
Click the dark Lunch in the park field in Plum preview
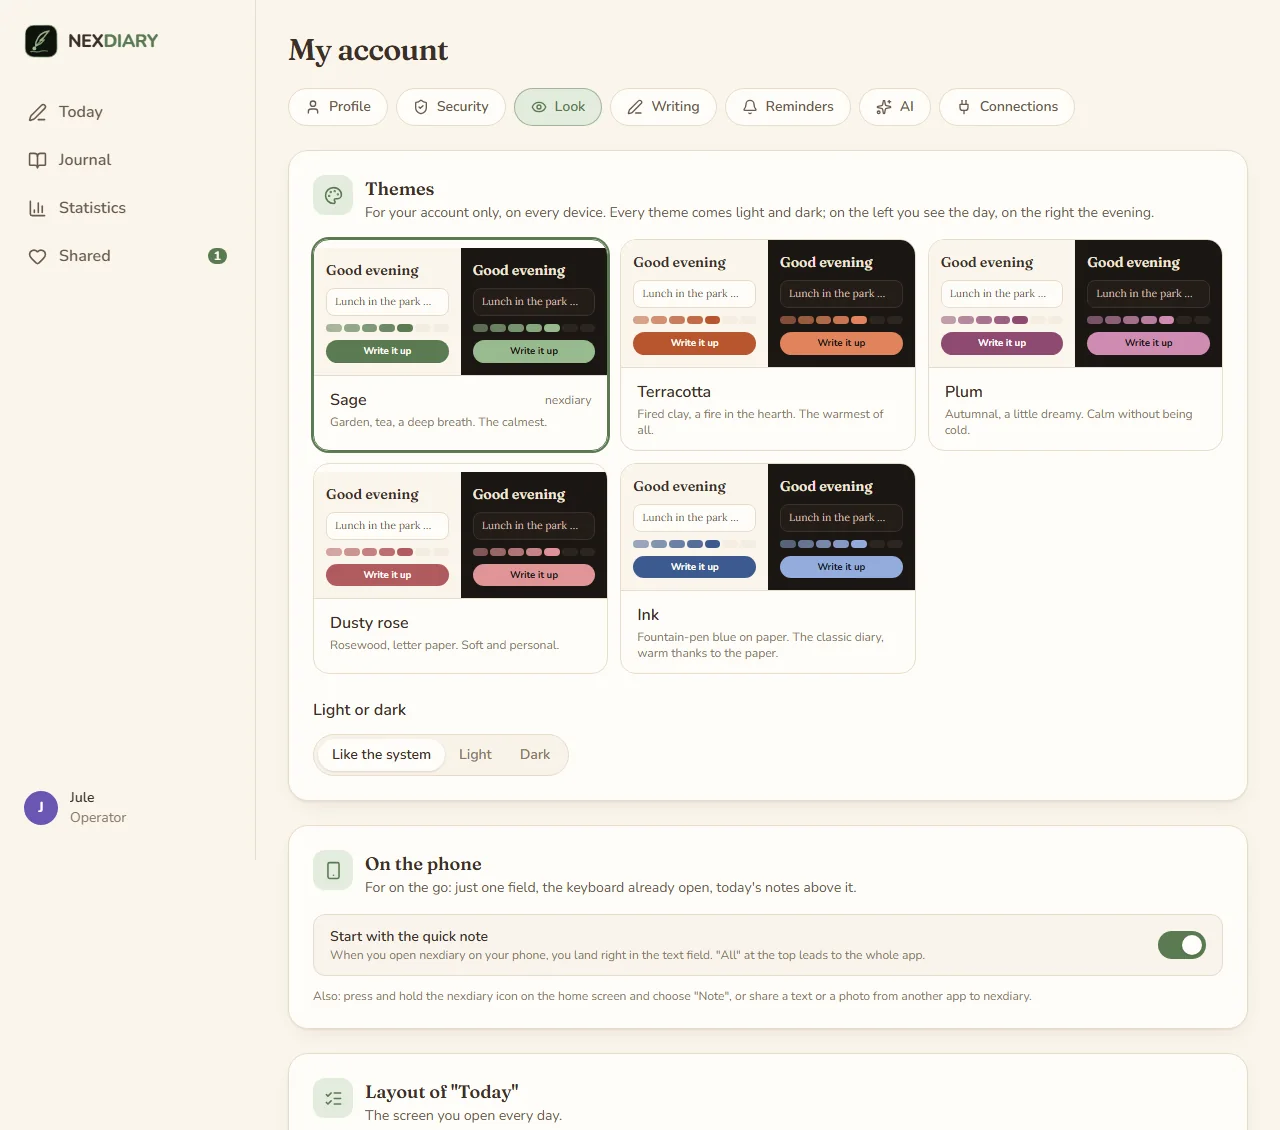point(1148,294)
